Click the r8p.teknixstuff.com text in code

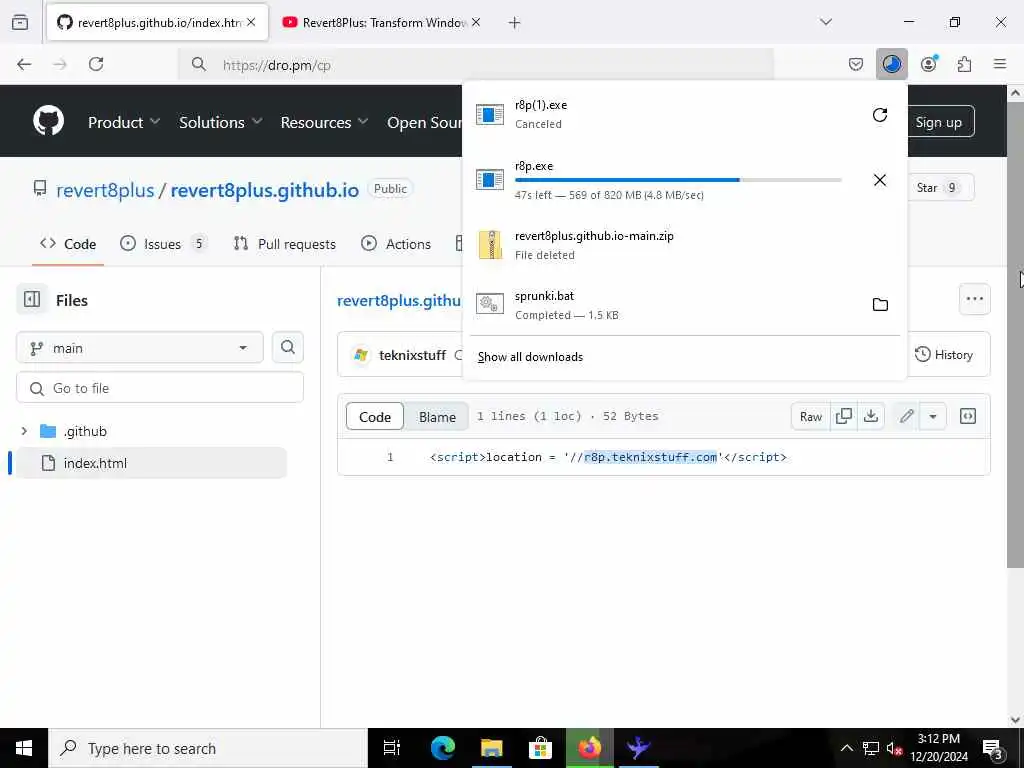tap(650, 457)
